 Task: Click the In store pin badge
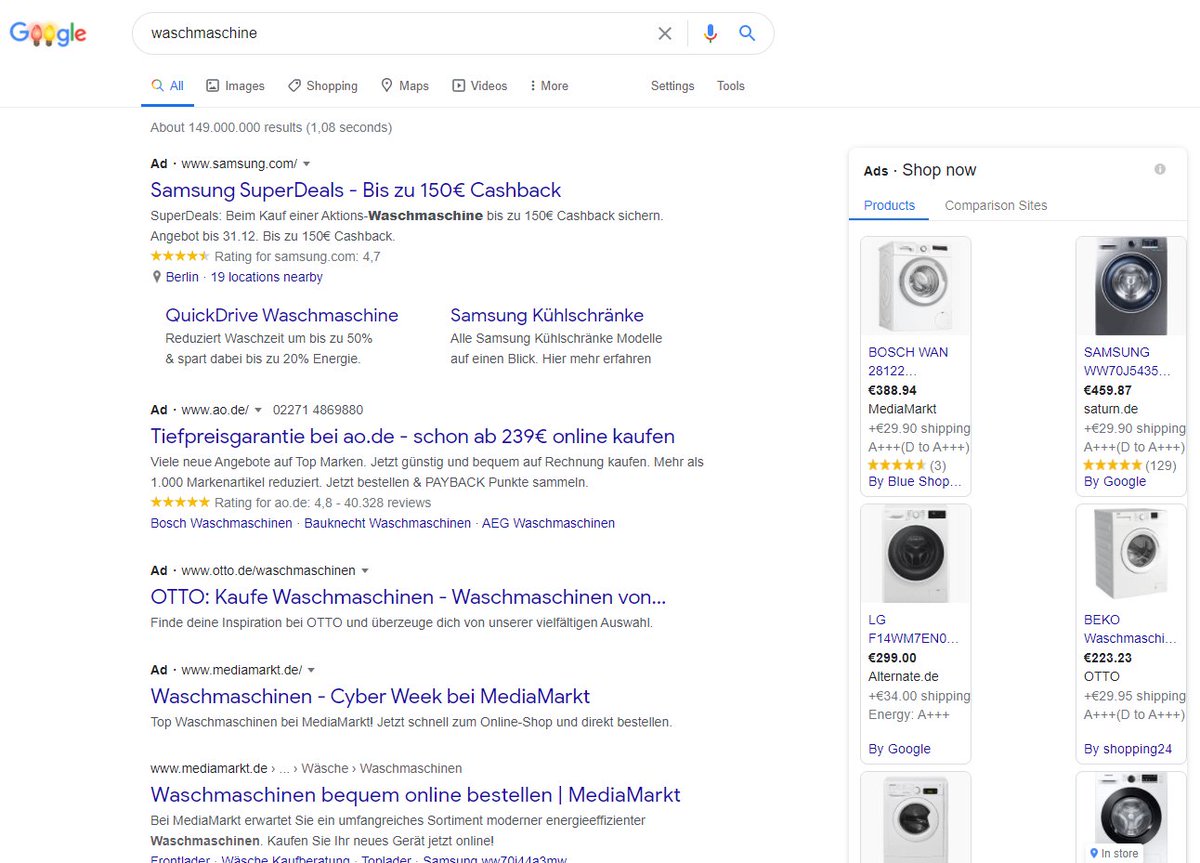[x=1115, y=854]
